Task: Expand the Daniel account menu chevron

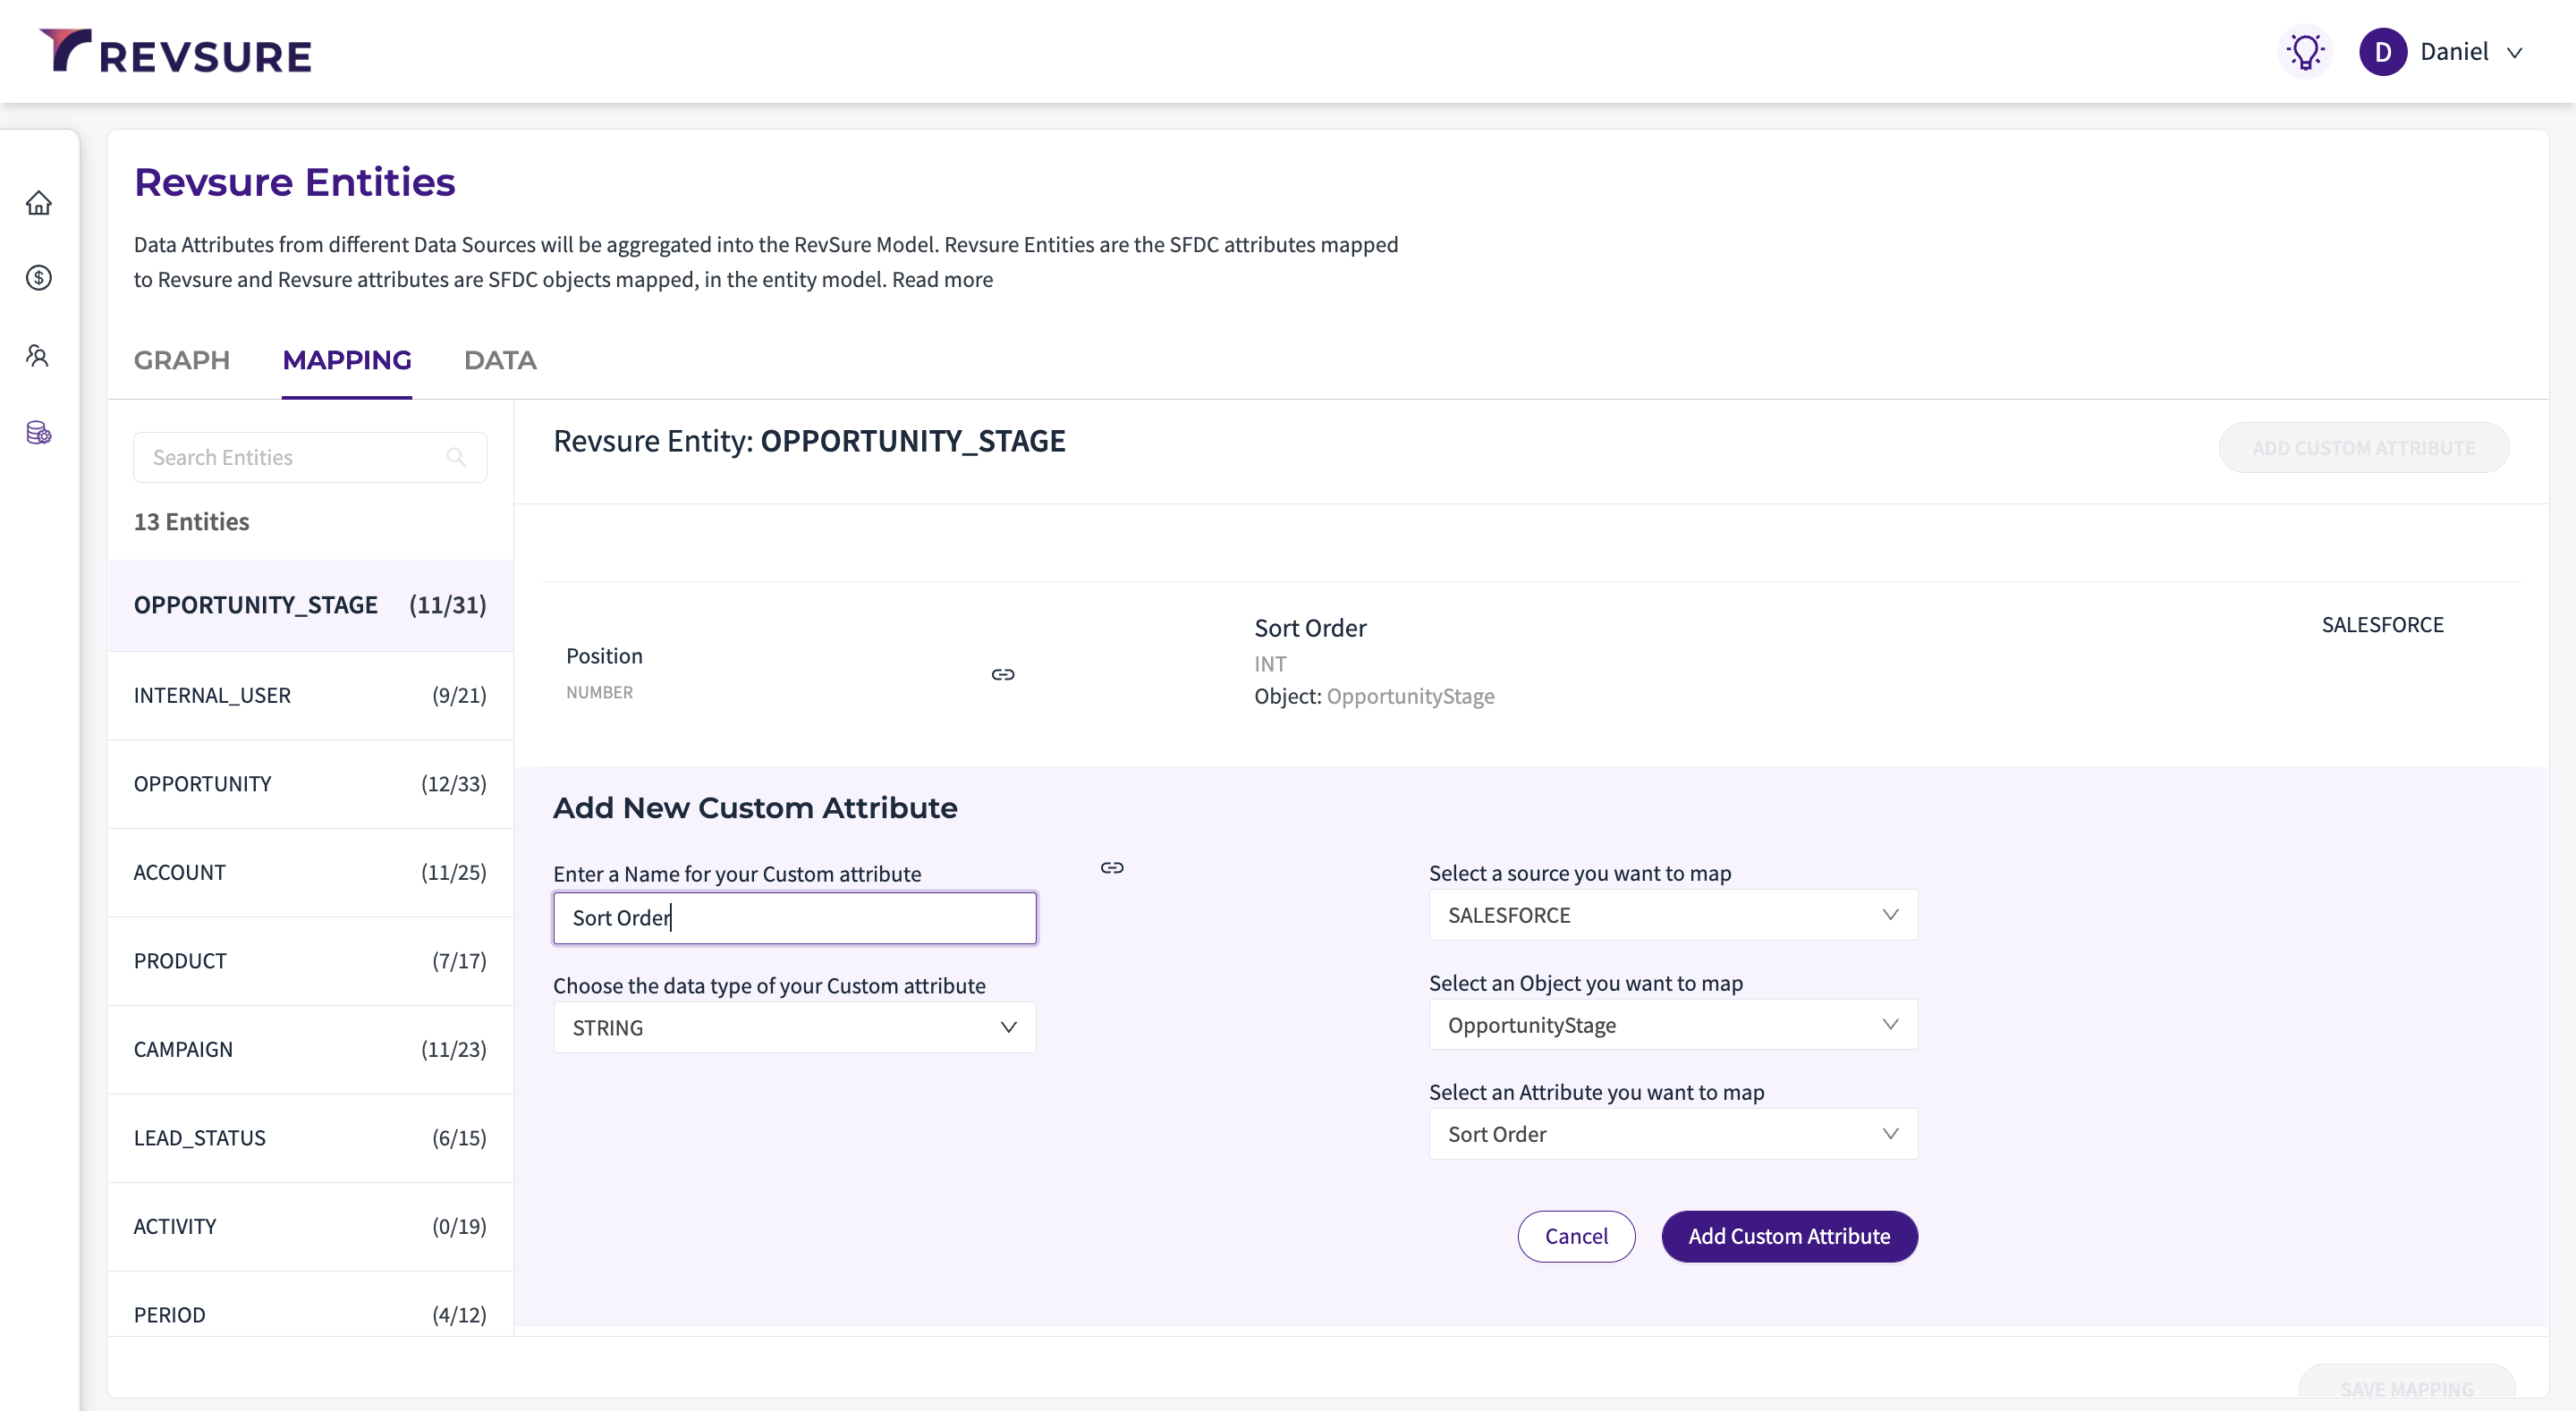Action: (2515, 52)
